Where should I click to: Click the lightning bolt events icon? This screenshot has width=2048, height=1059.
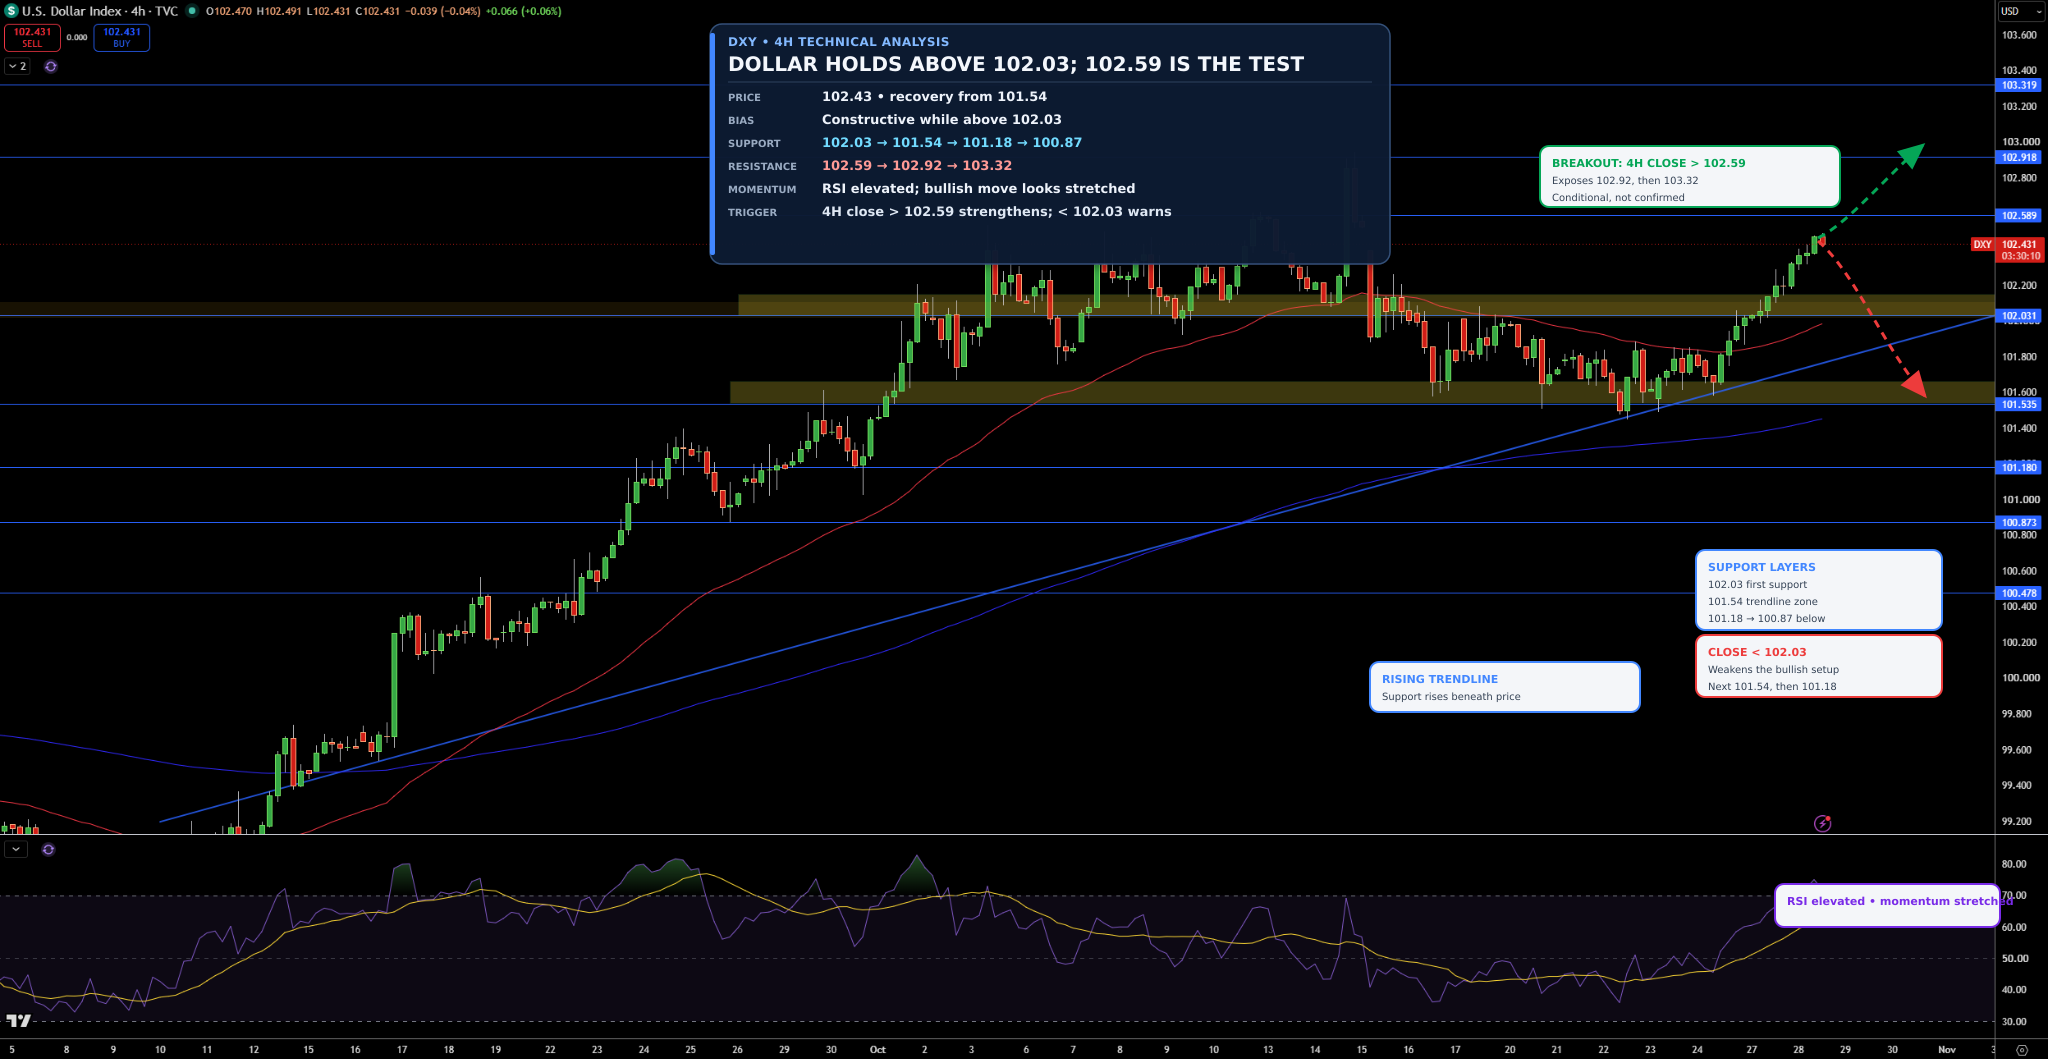pyautogui.click(x=1823, y=823)
